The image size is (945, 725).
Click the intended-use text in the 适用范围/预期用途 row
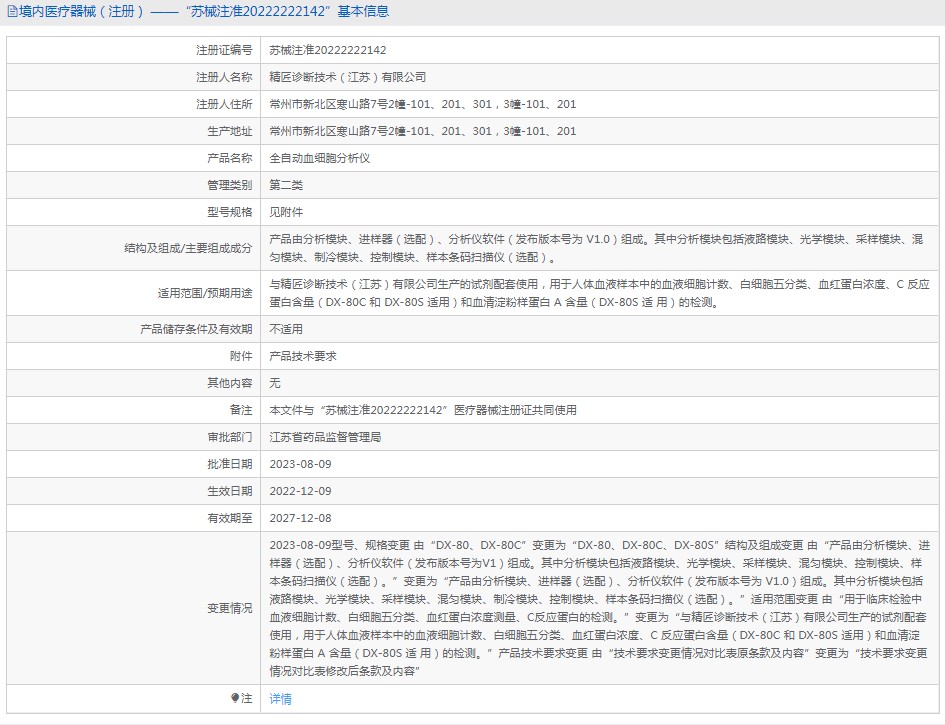599,293
